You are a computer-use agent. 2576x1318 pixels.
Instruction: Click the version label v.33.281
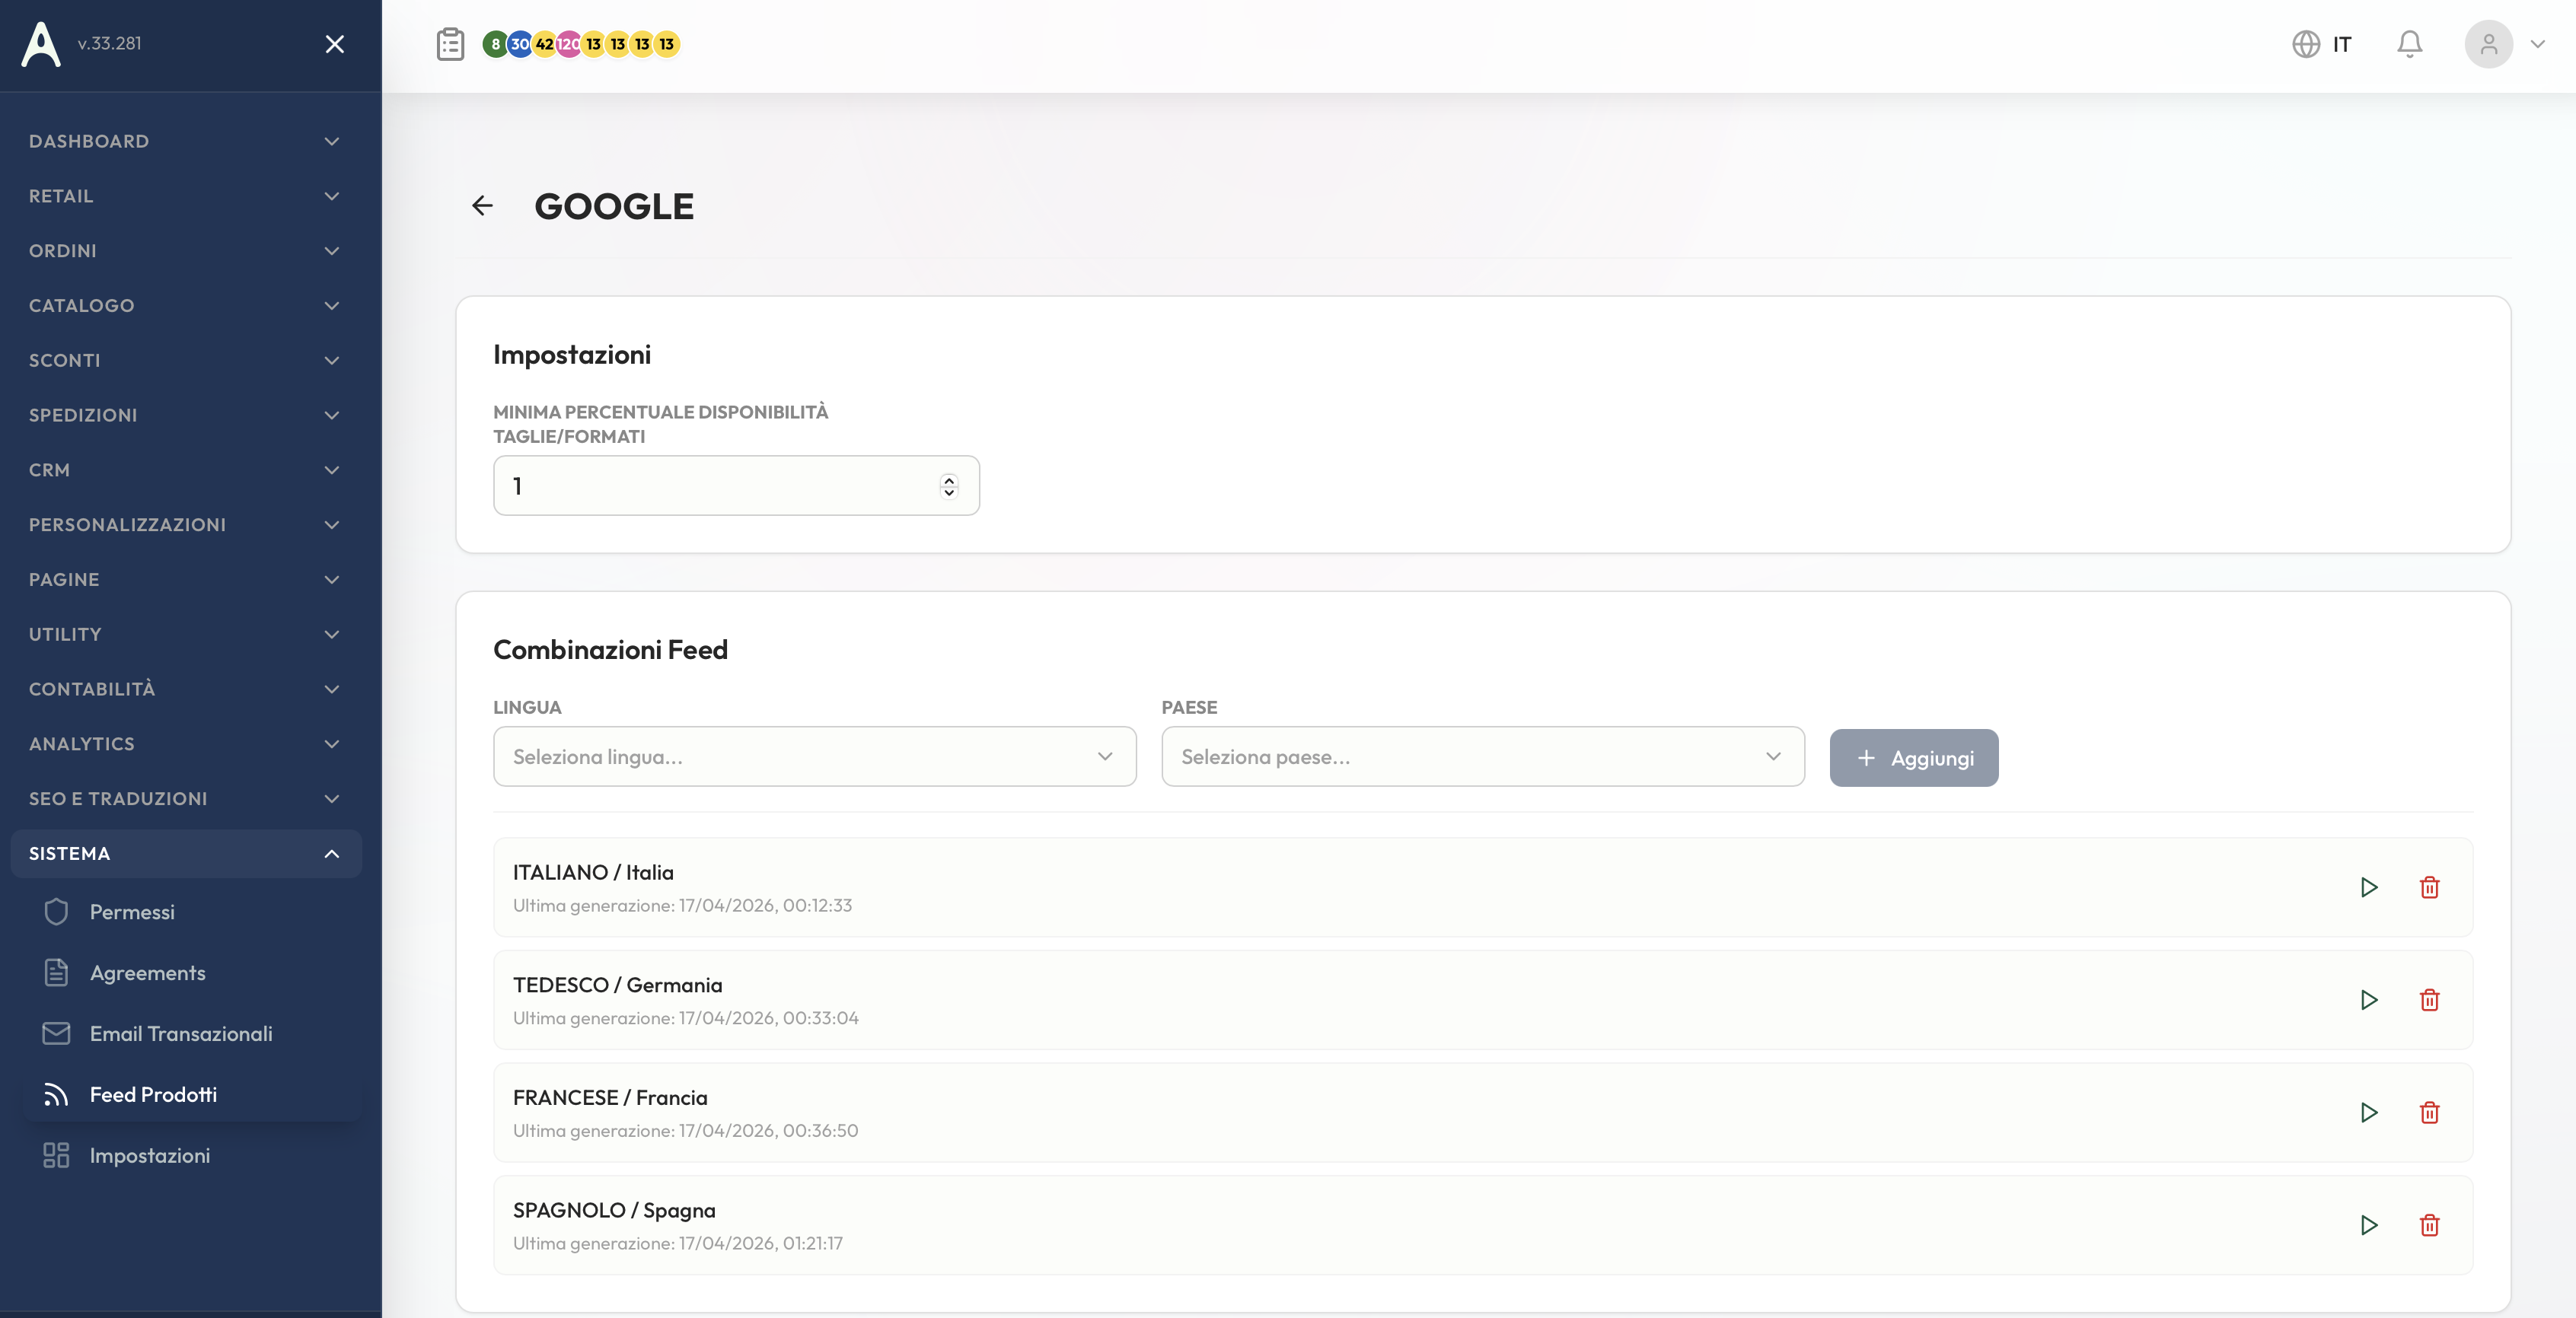pyautogui.click(x=110, y=43)
